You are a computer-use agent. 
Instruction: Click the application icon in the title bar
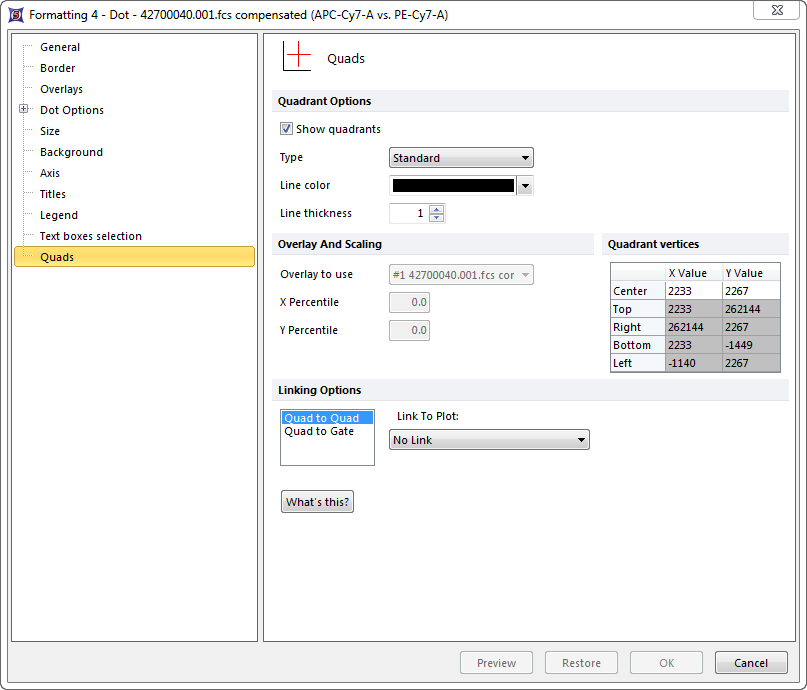[x=16, y=15]
